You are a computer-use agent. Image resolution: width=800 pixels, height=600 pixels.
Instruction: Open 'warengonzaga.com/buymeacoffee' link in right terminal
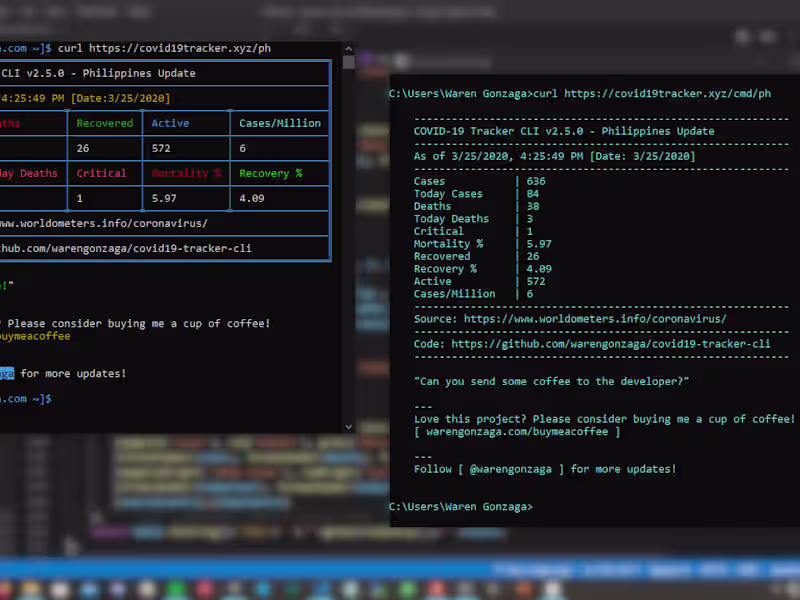point(517,432)
